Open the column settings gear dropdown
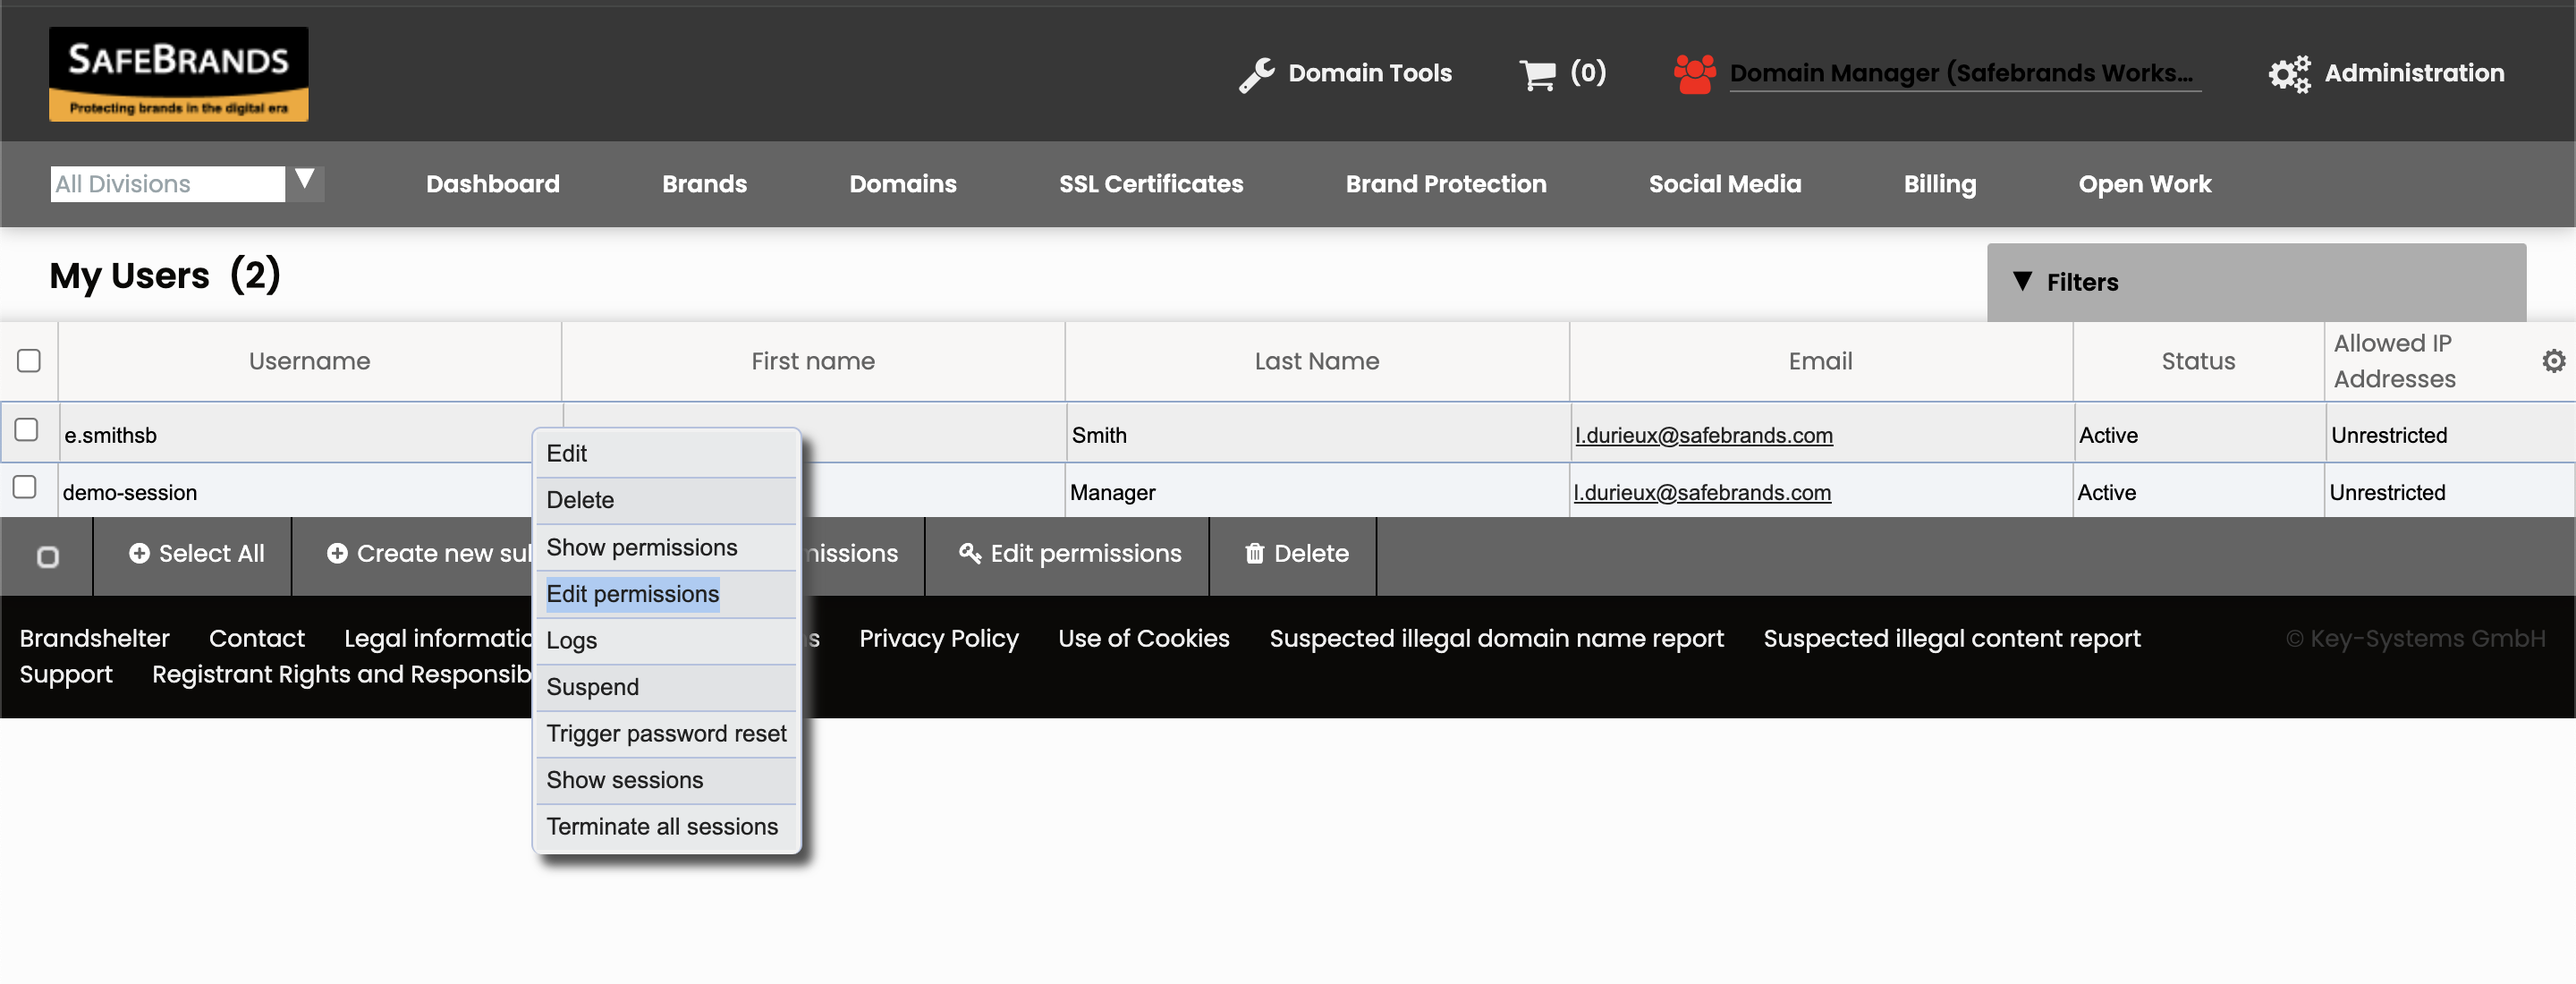 2553,360
